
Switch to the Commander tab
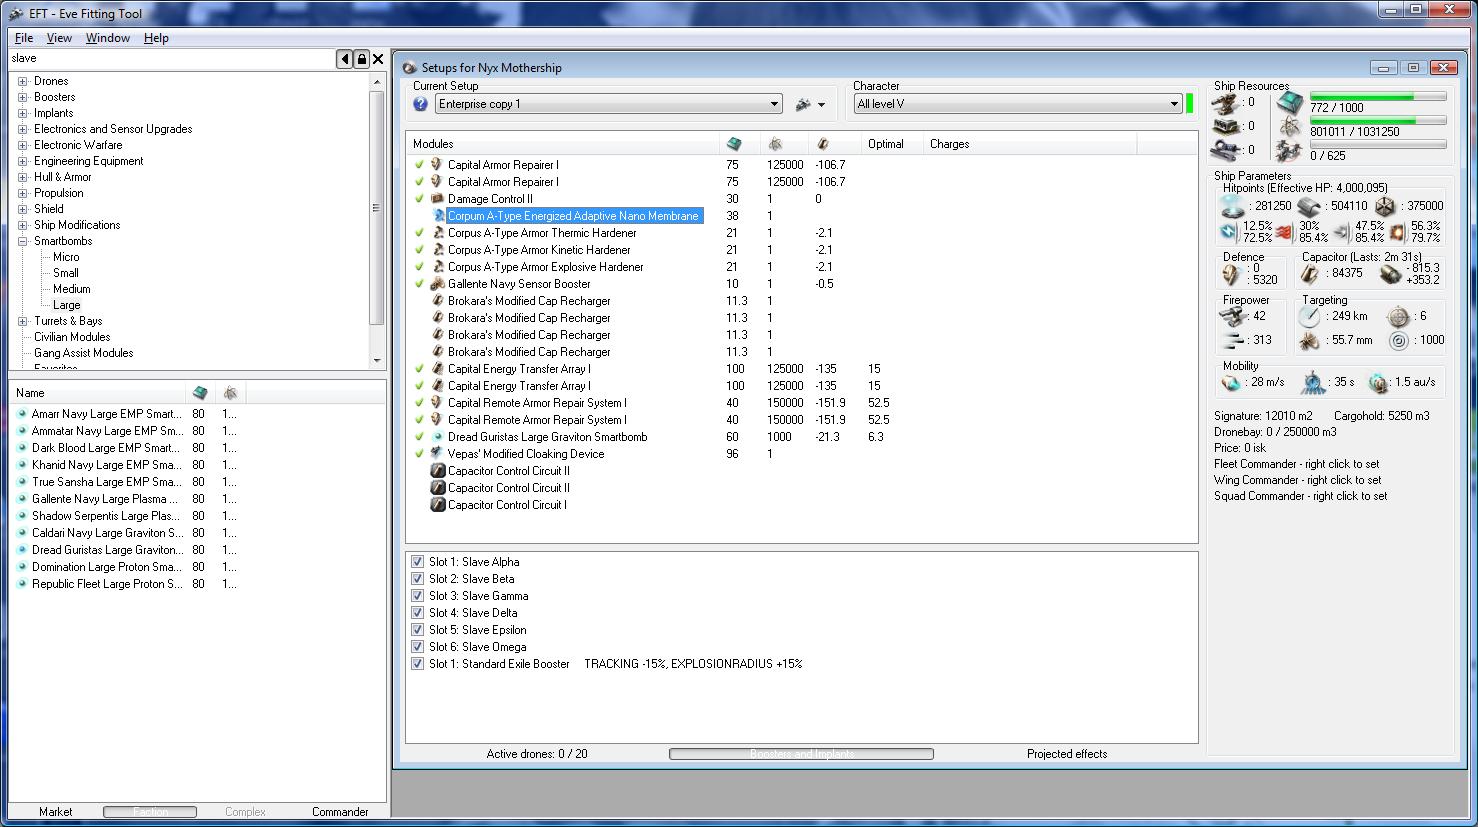[340, 812]
